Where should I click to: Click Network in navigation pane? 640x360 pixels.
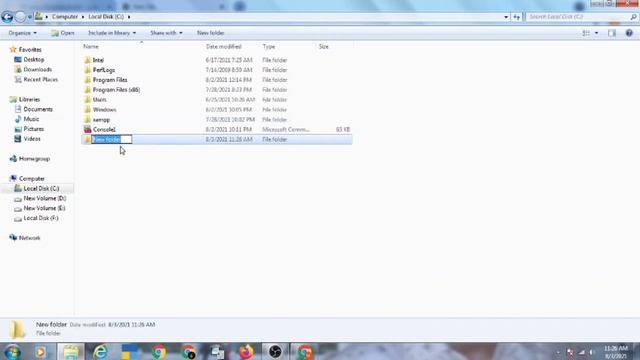pos(29,238)
